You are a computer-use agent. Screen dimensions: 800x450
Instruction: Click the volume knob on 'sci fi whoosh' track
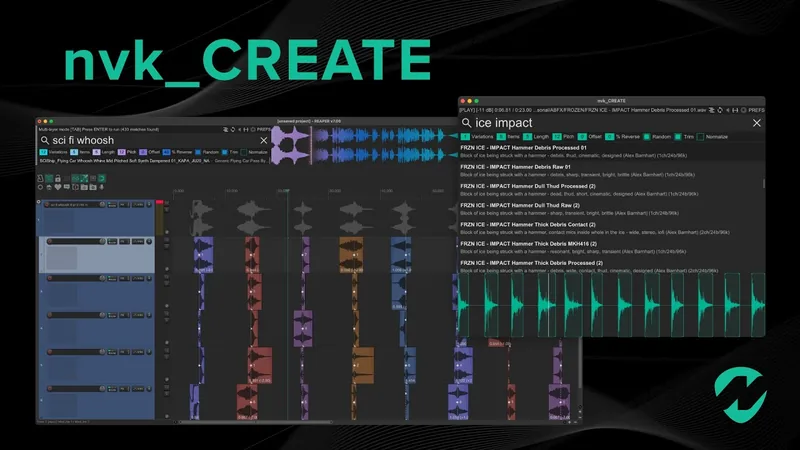point(102,205)
